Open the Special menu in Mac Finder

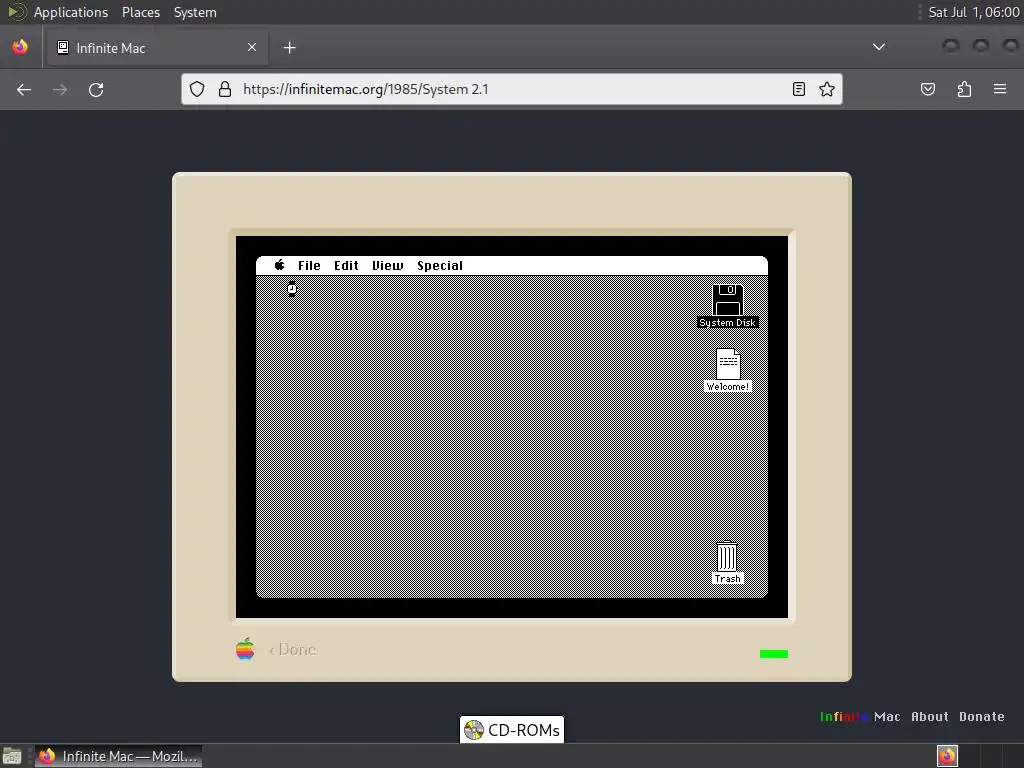click(x=440, y=266)
